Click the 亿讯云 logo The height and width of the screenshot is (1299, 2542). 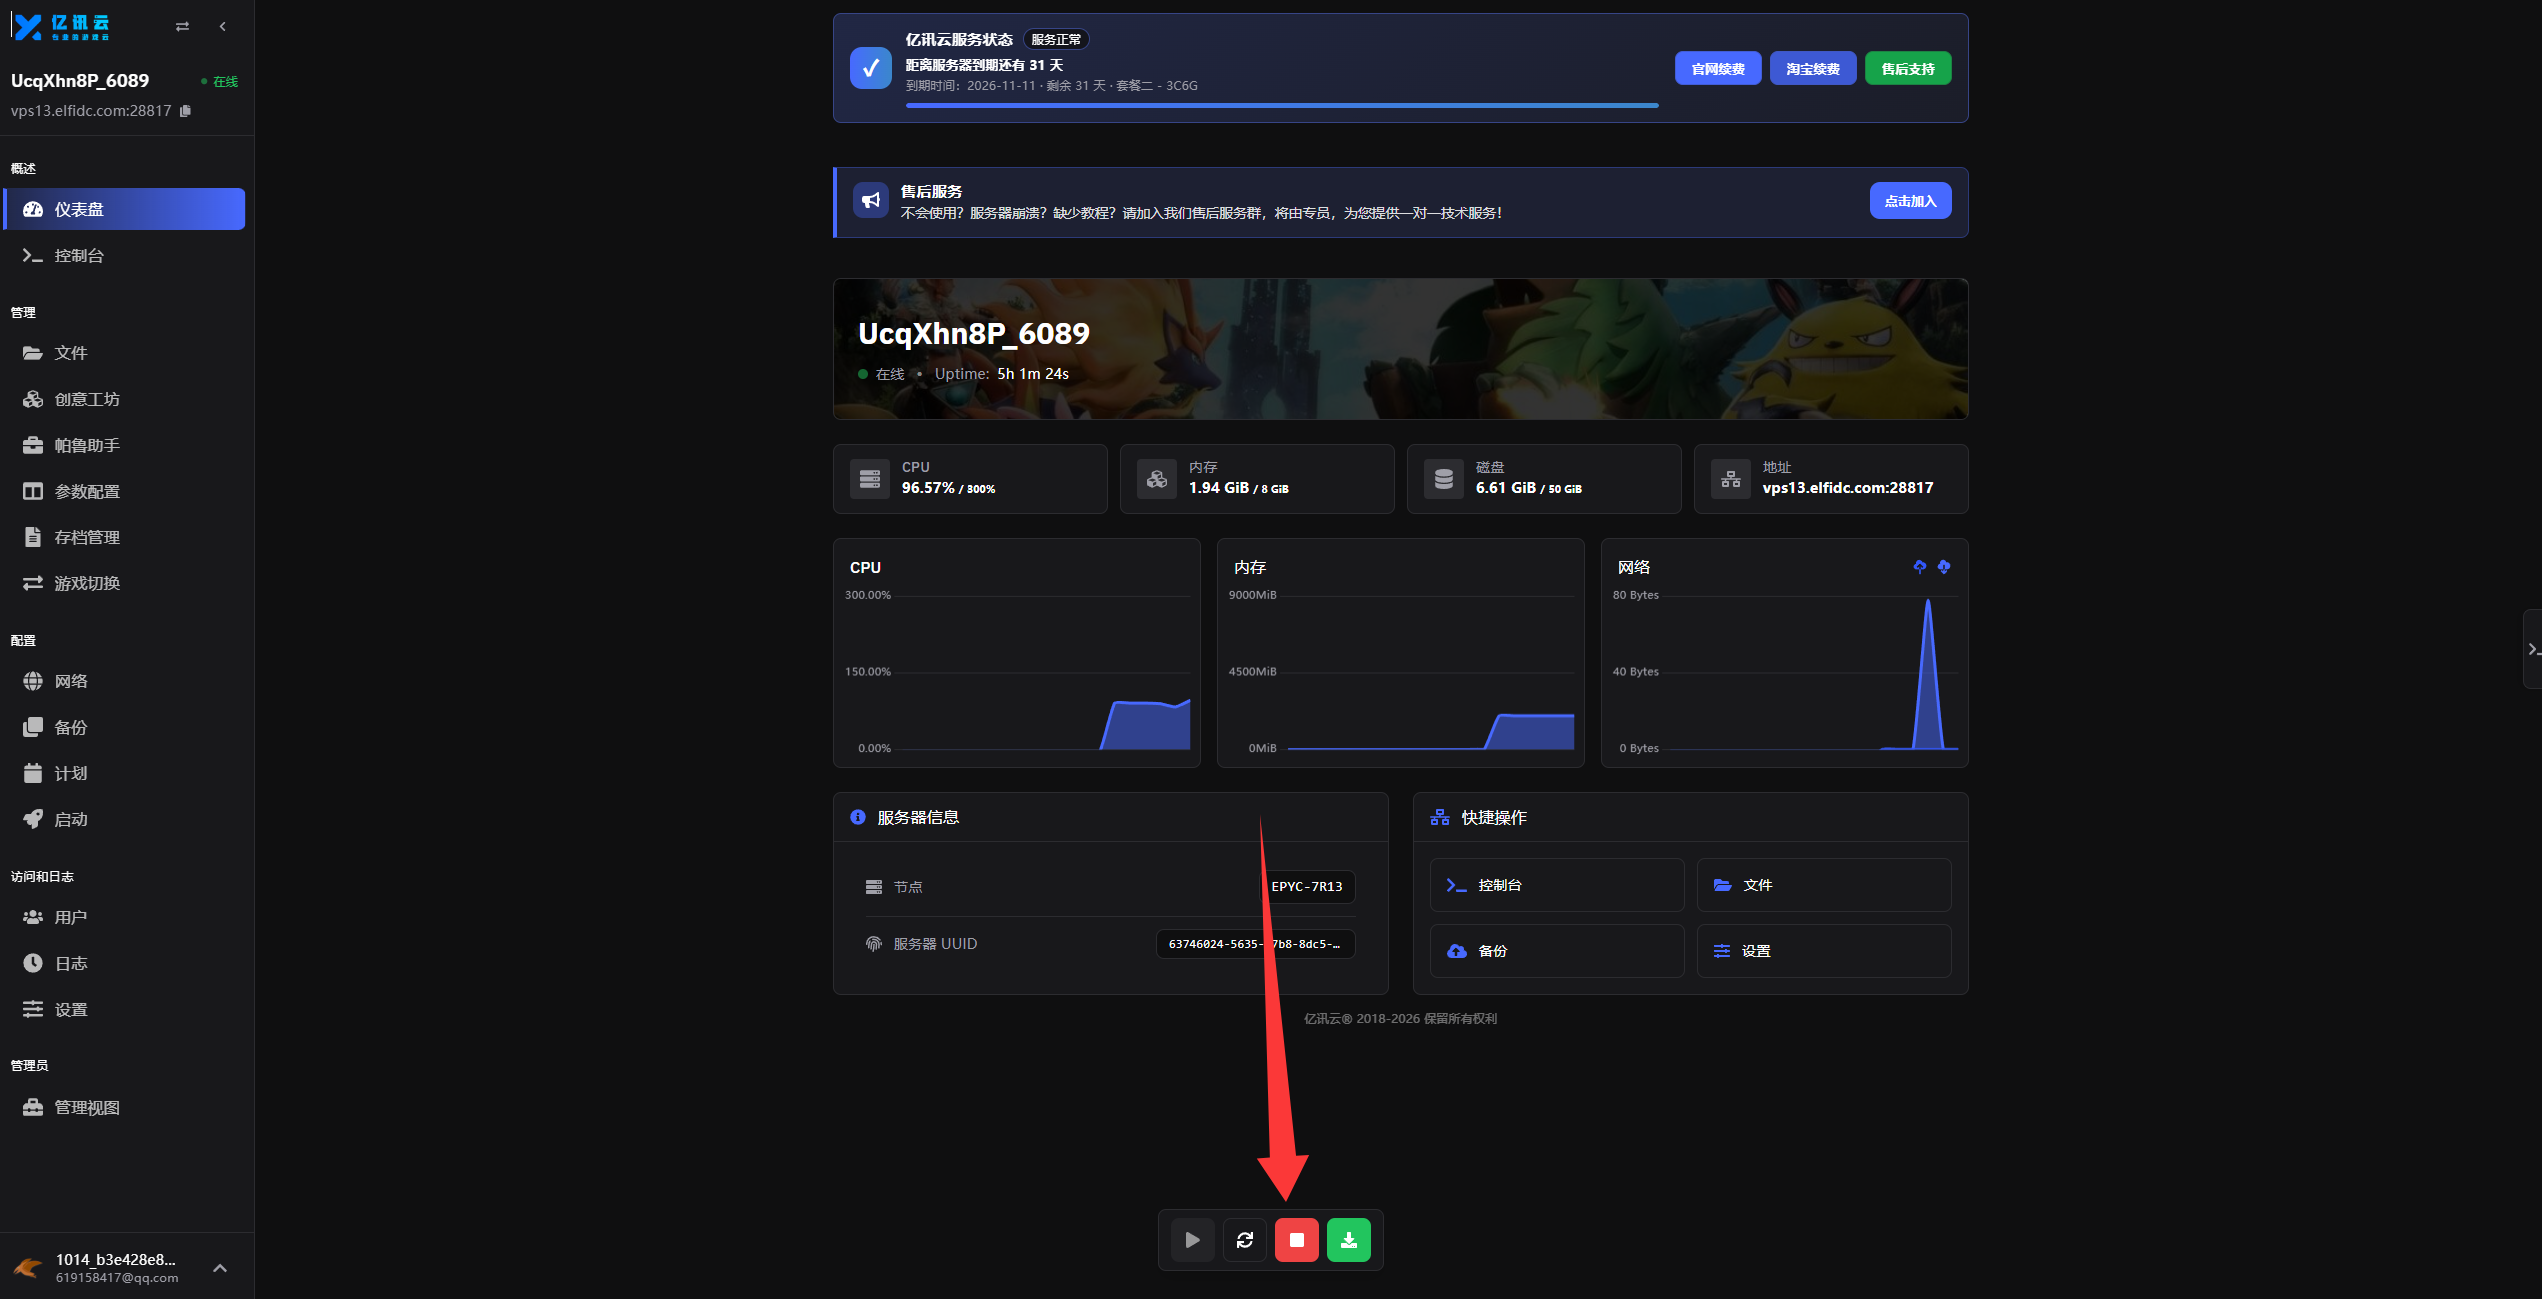61,27
